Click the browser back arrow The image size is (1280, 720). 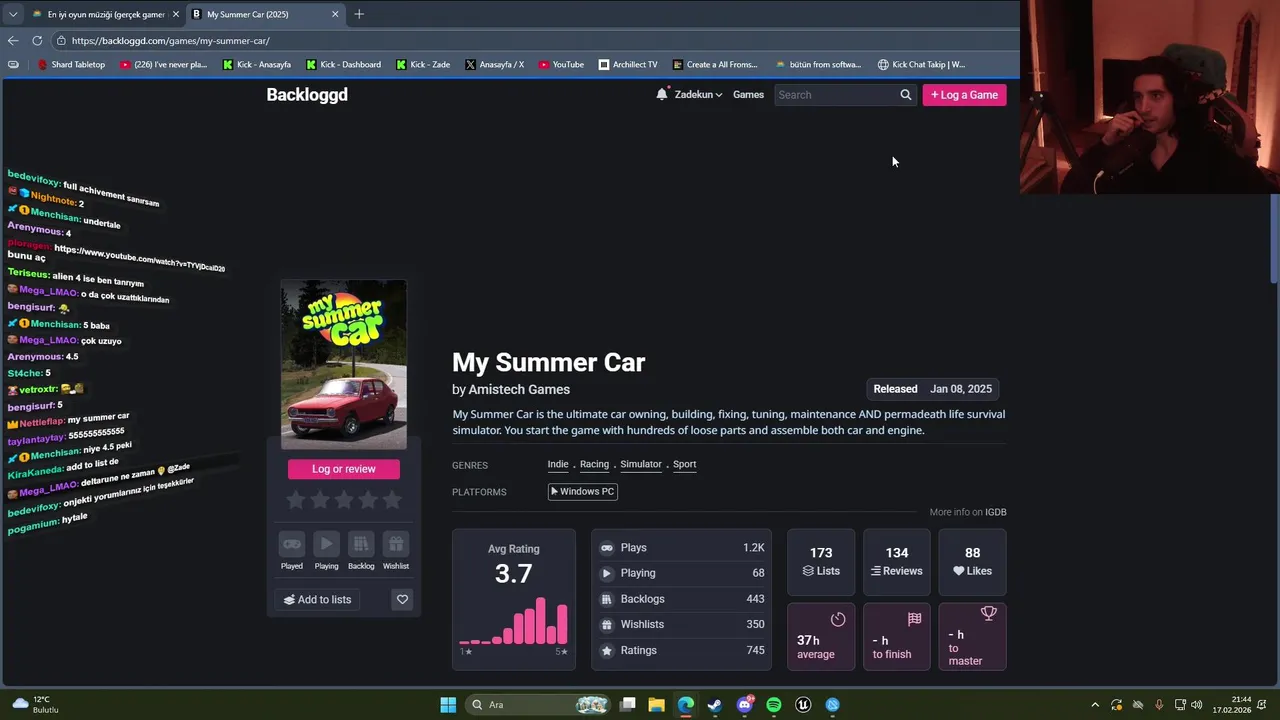[x=13, y=40]
